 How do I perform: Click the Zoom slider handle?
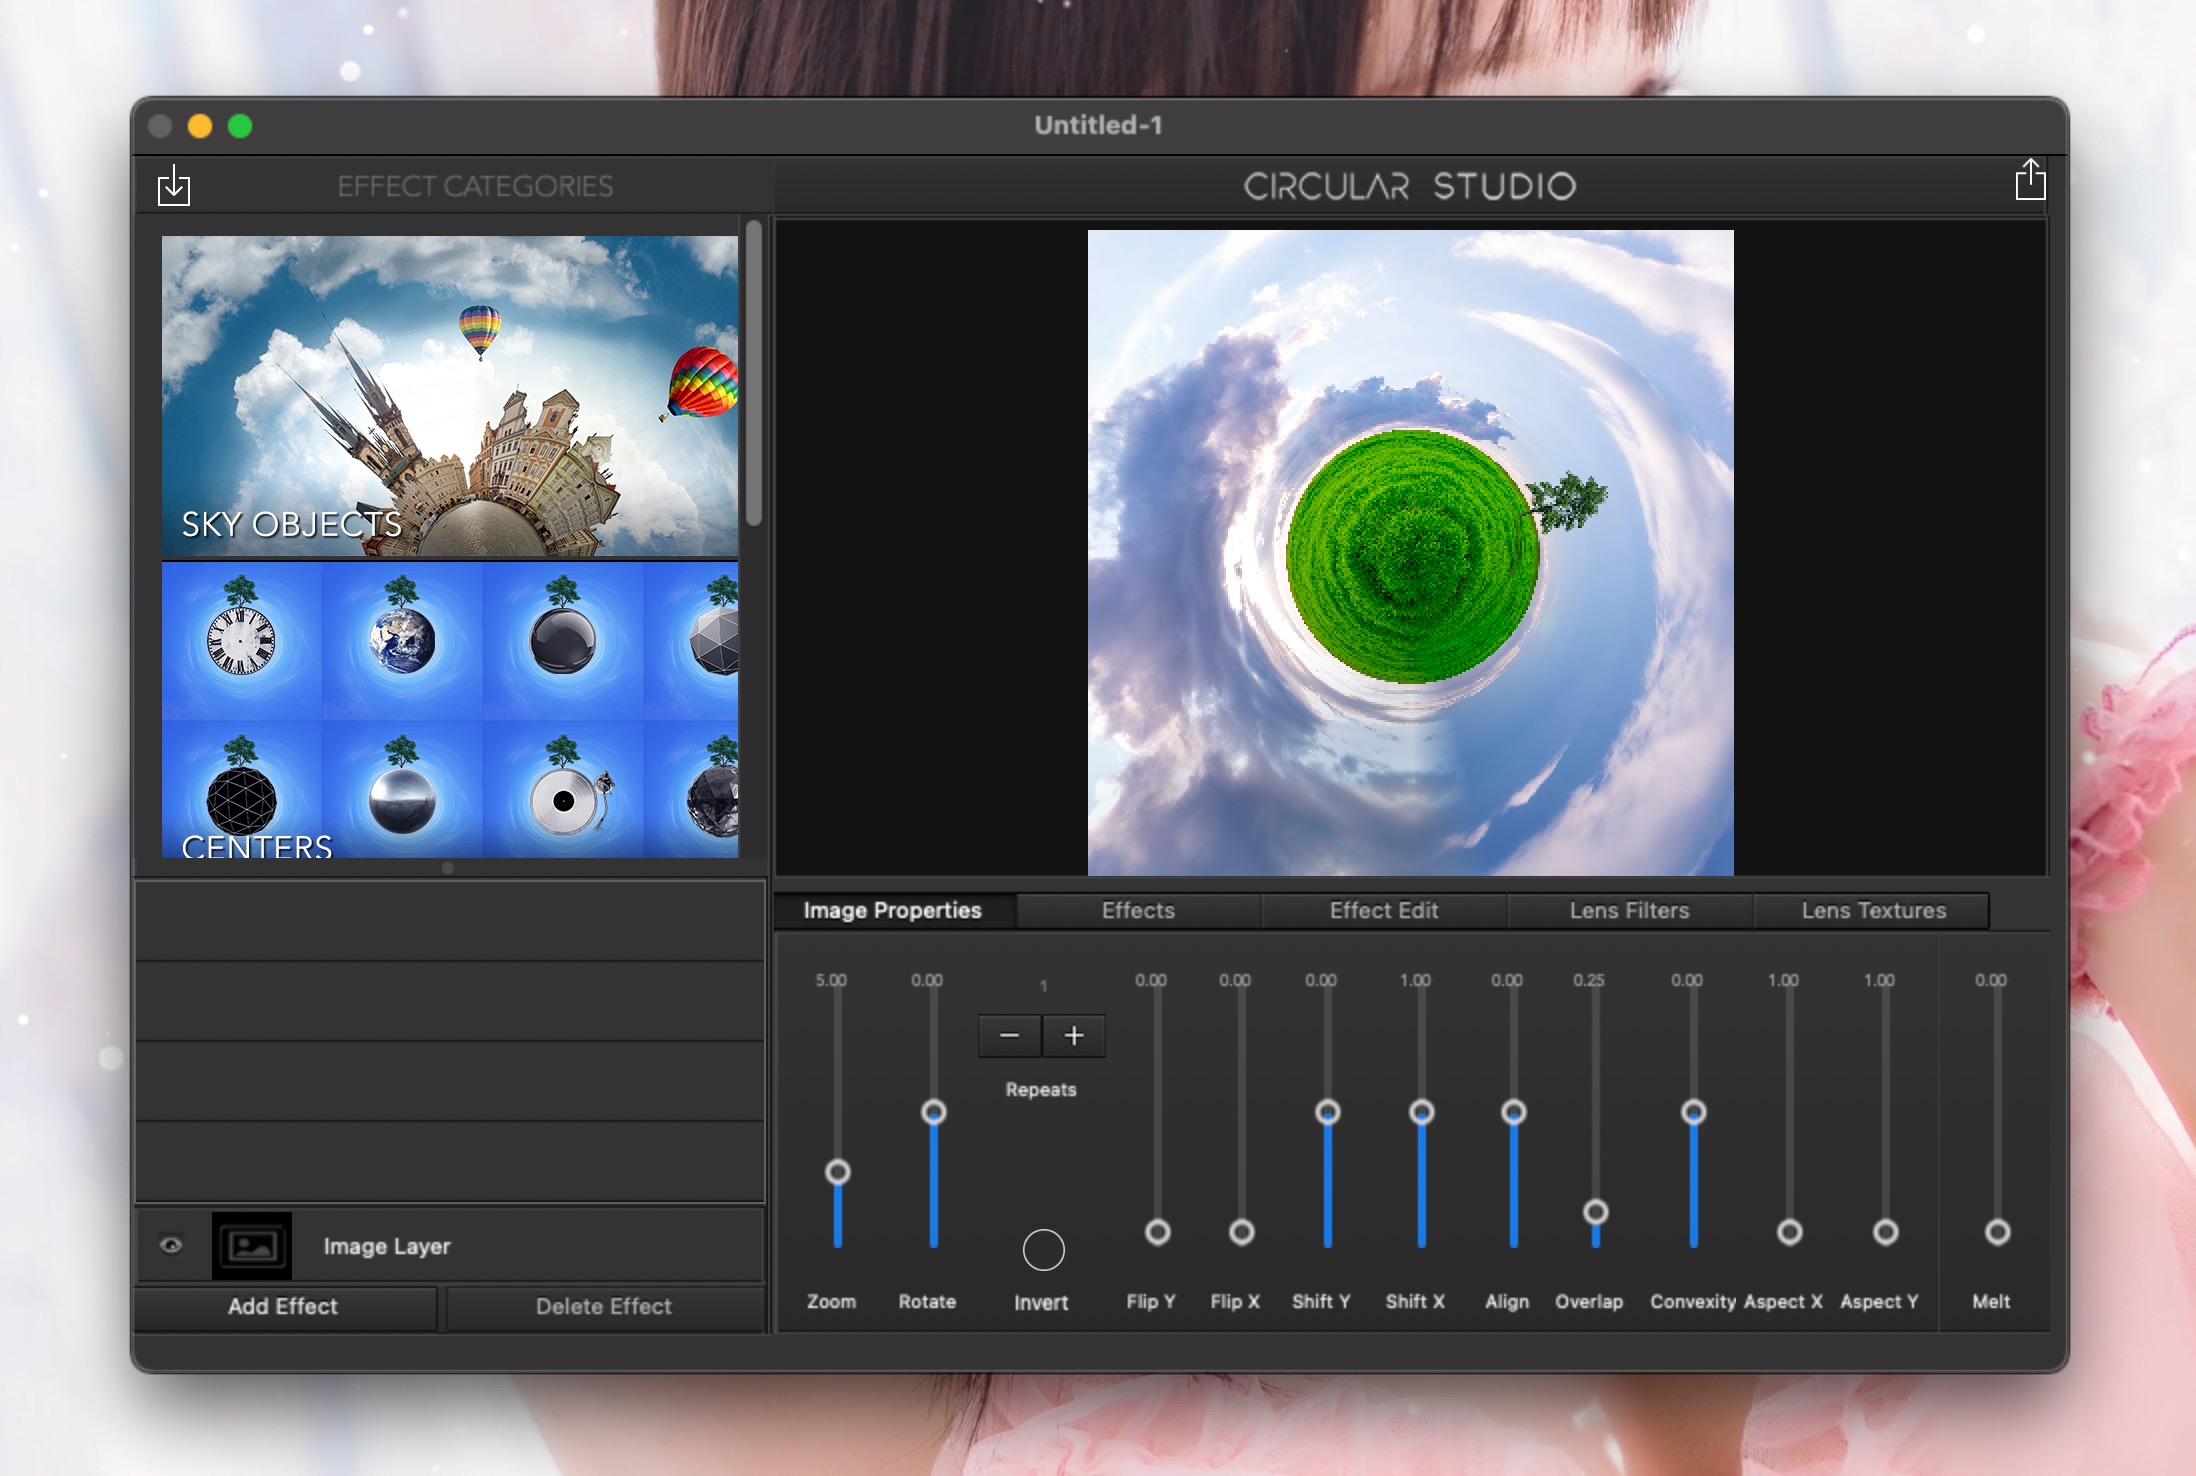pos(838,1171)
